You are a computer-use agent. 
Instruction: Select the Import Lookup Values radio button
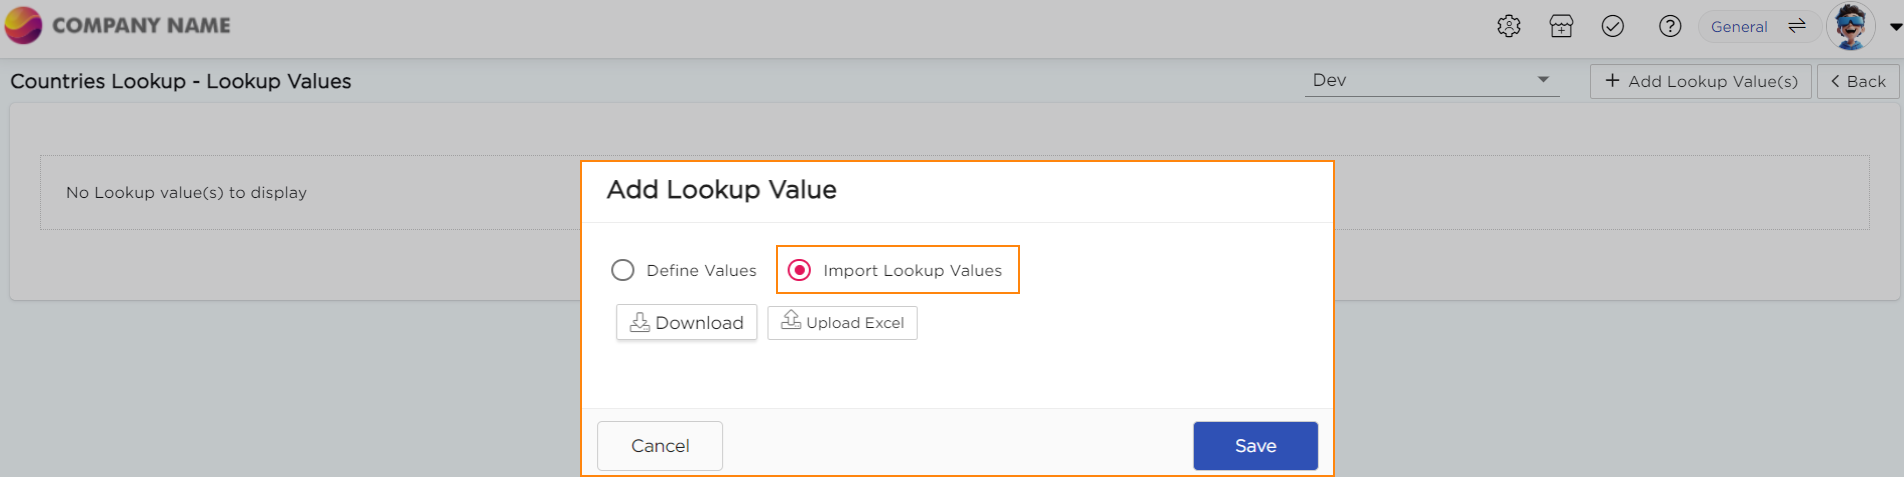800,270
